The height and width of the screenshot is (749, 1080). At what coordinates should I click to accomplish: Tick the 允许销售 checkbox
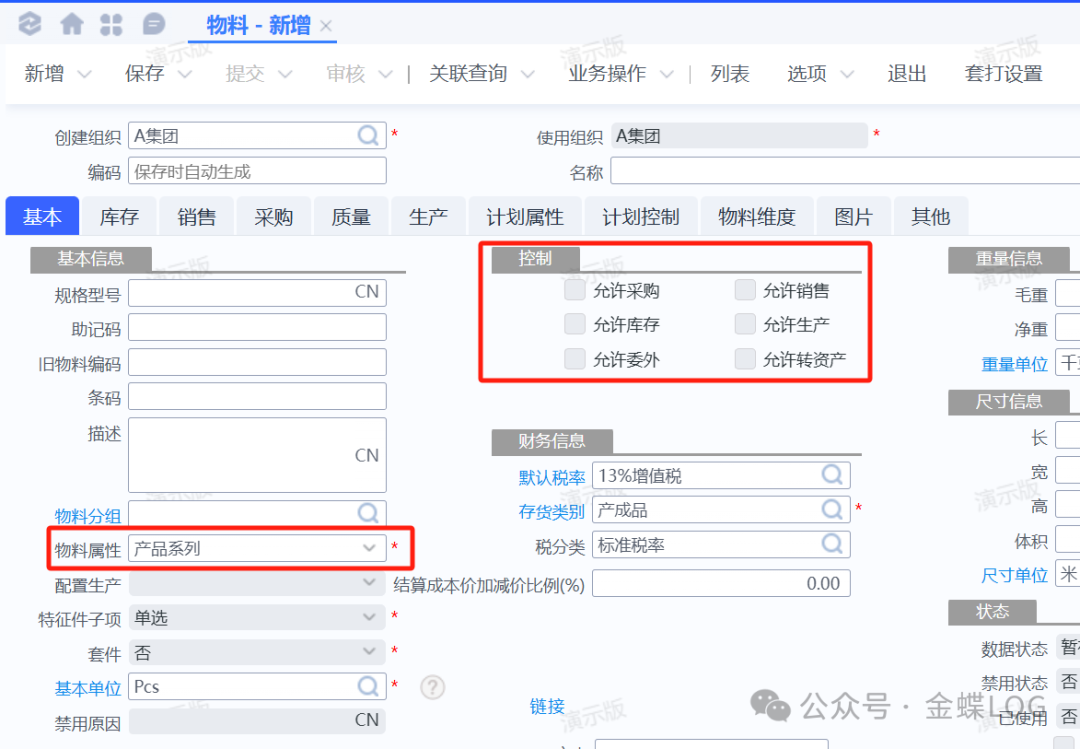pyautogui.click(x=744, y=291)
